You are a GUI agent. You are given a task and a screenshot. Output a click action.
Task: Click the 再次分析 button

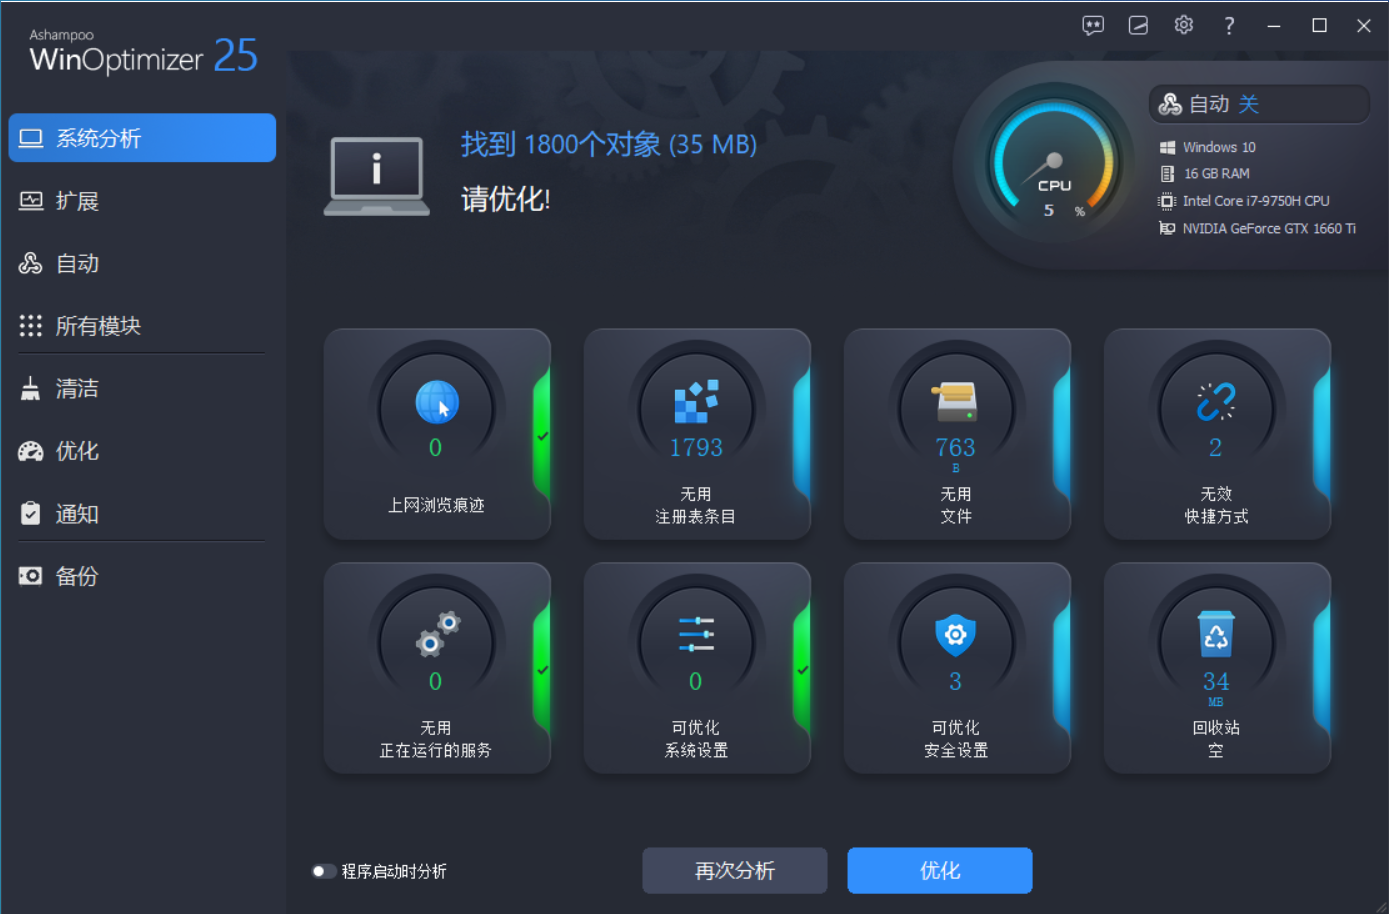pyautogui.click(x=735, y=871)
